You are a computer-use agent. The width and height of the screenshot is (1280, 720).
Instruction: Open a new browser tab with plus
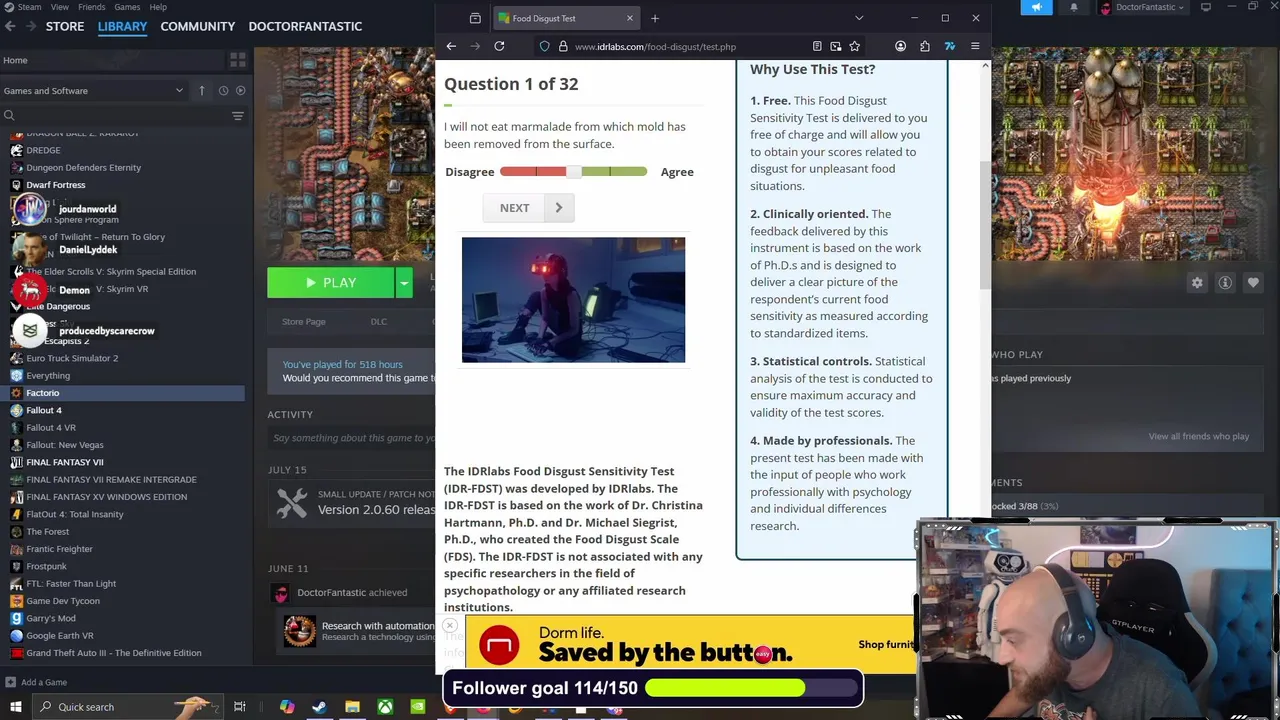655,18
